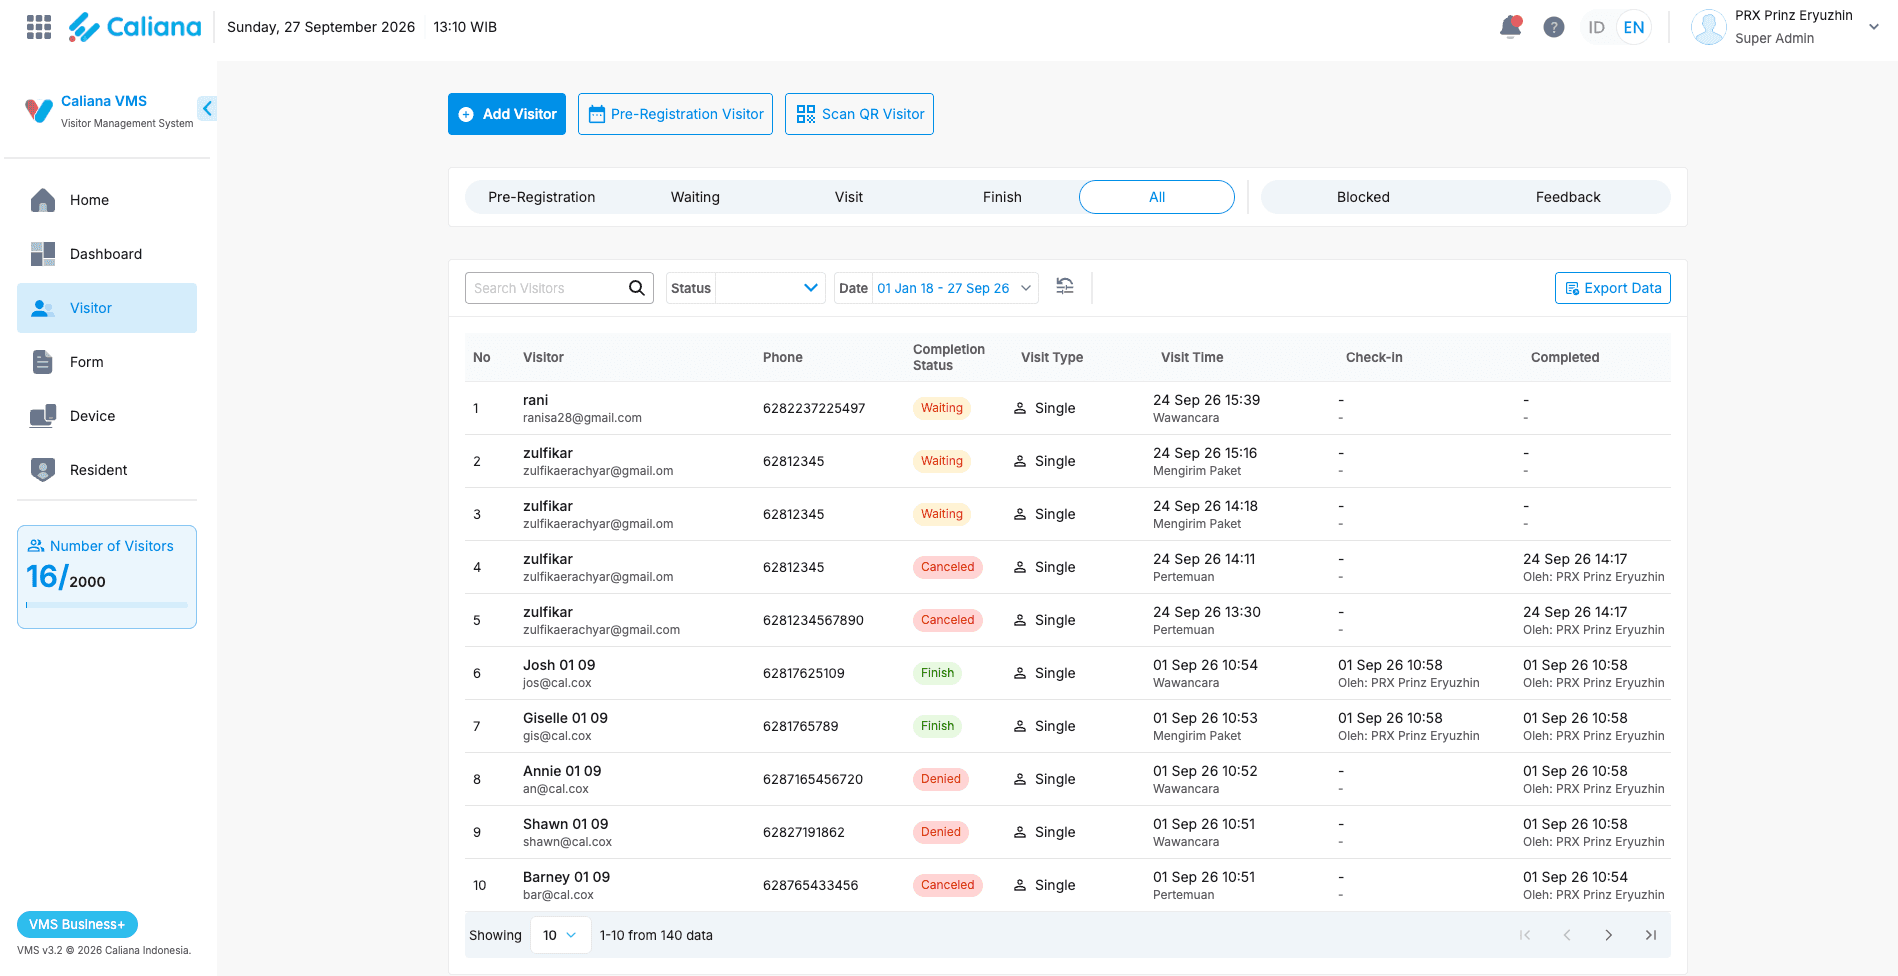Click the Add Visitor button

click(507, 114)
